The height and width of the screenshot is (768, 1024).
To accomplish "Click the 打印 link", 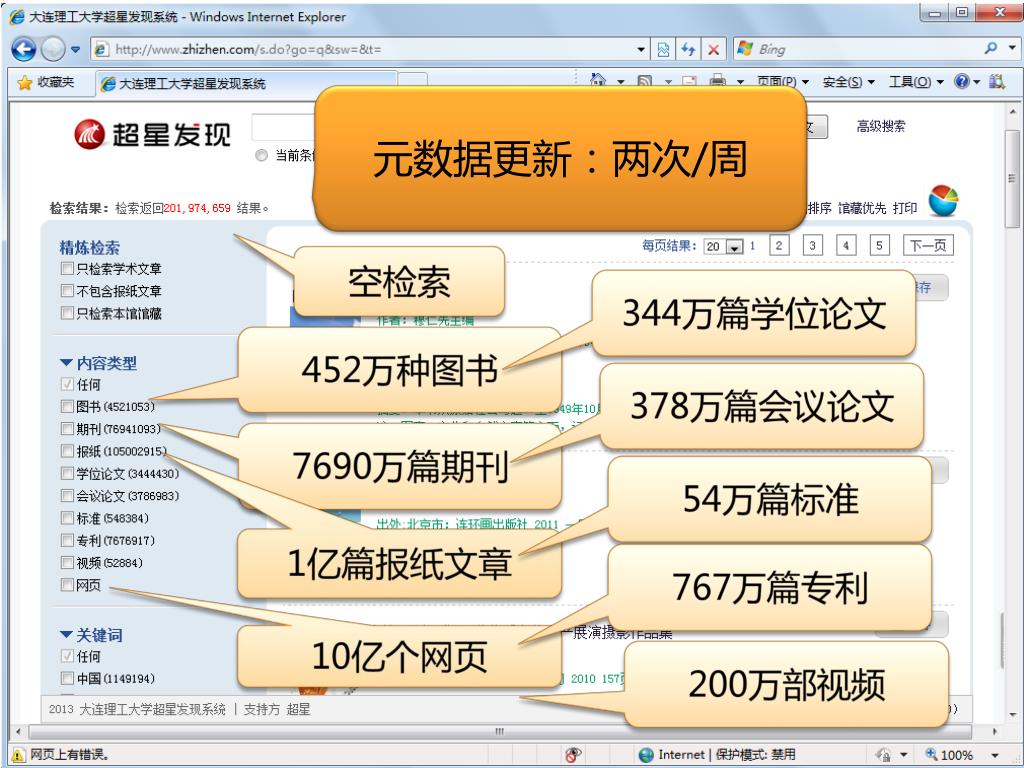I will pyautogui.click(x=905, y=208).
